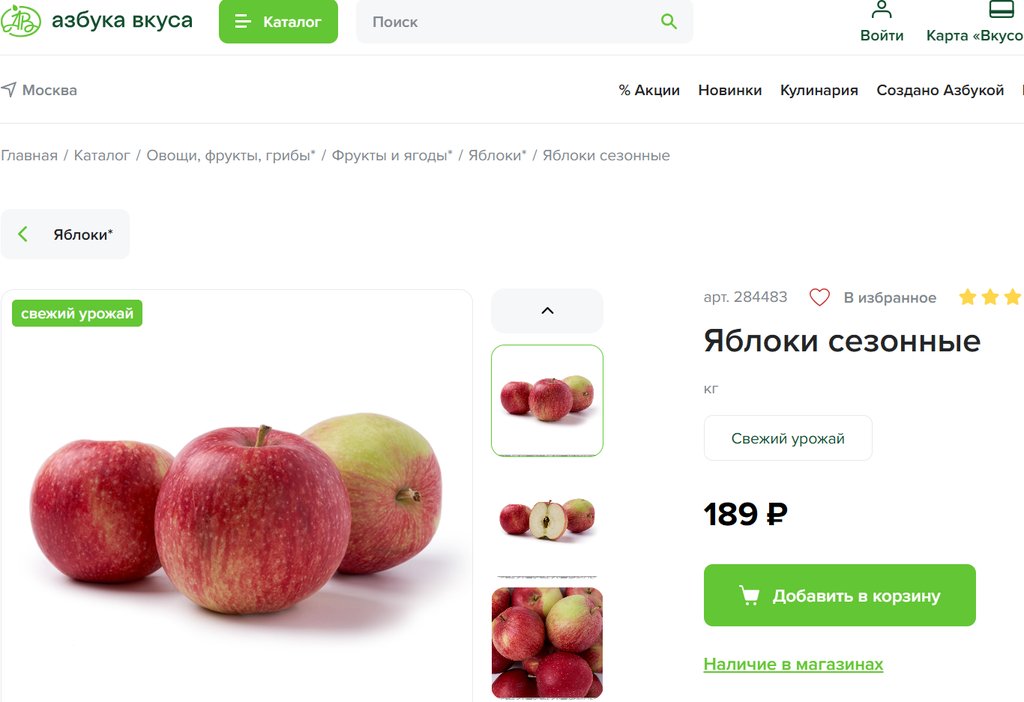Open the Наличие в магазинах link

click(793, 664)
